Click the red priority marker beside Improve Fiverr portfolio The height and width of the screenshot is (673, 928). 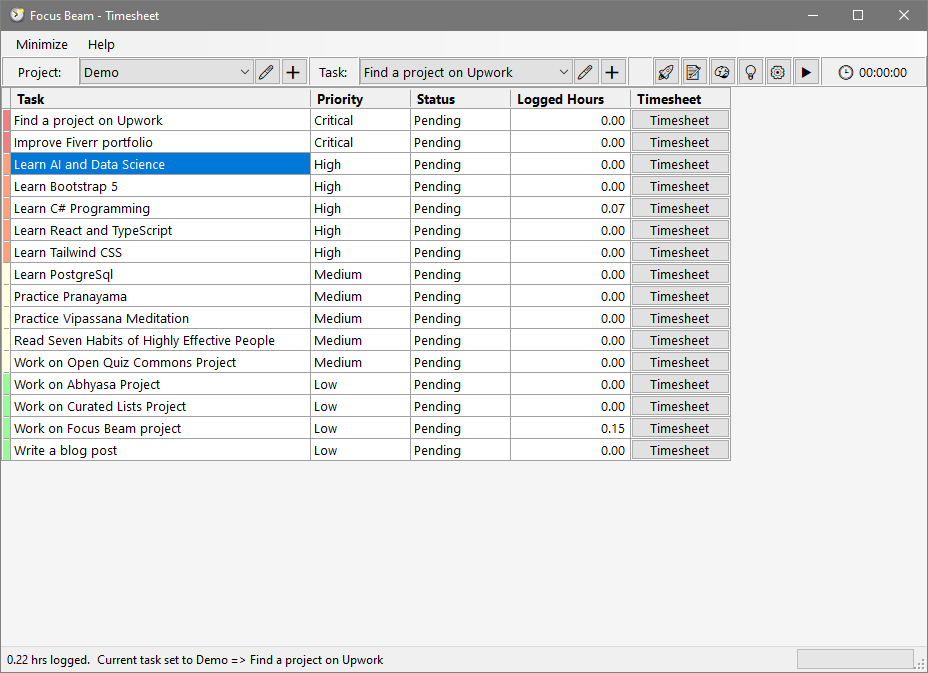click(6, 143)
